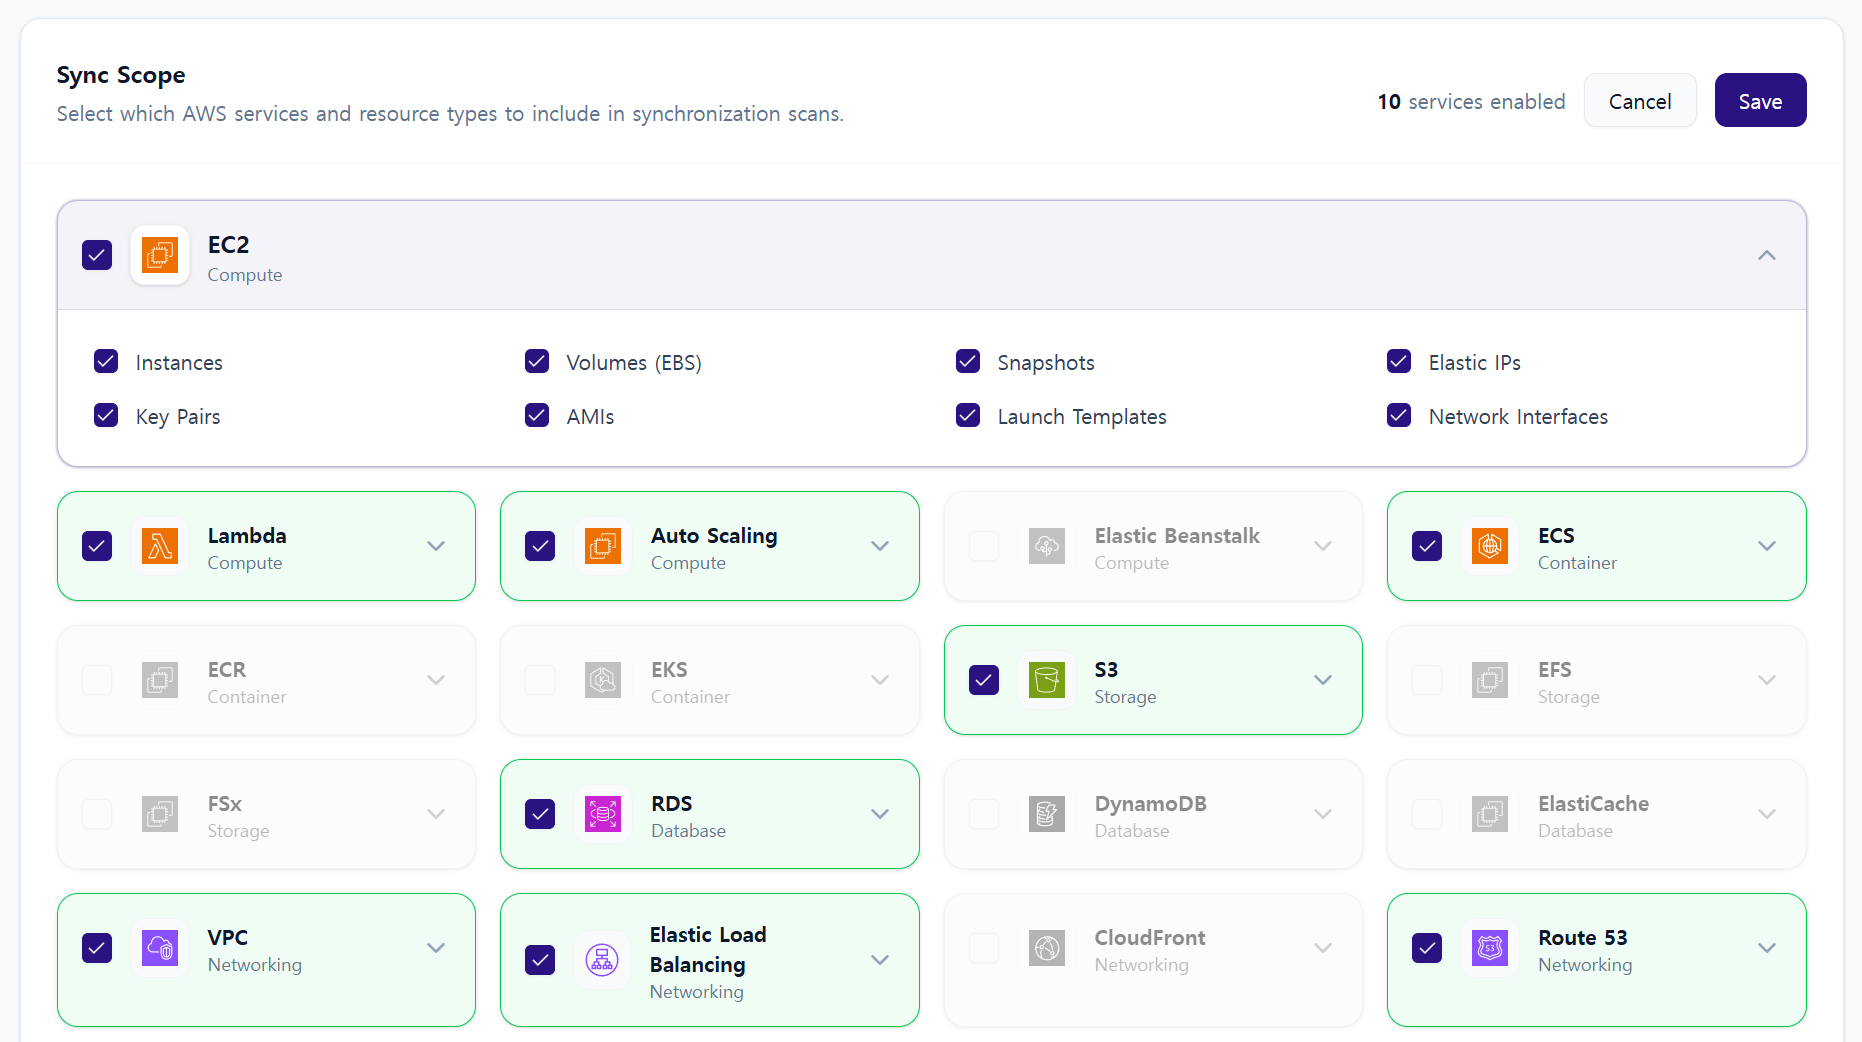Screen dimensions: 1862x1042
Task: Expand the ECR card chevron
Action: point(436,680)
